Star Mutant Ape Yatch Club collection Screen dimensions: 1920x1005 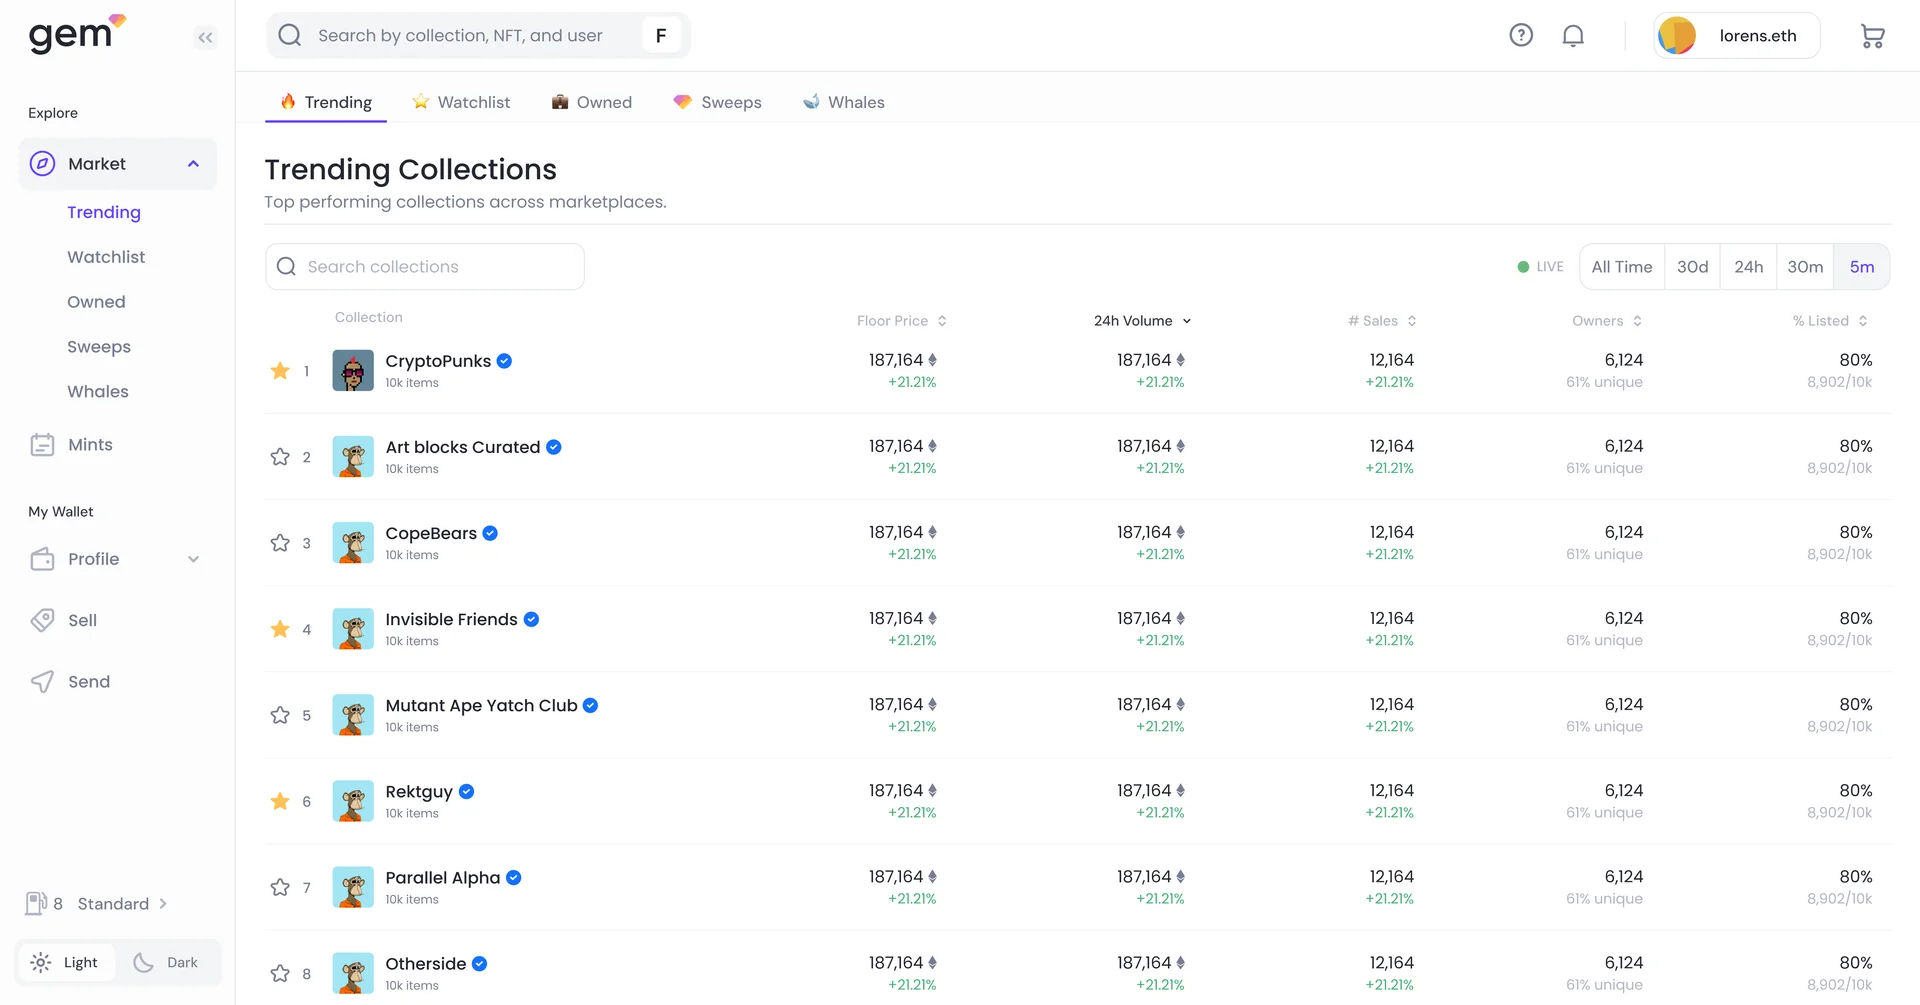click(x=280, y=715)
